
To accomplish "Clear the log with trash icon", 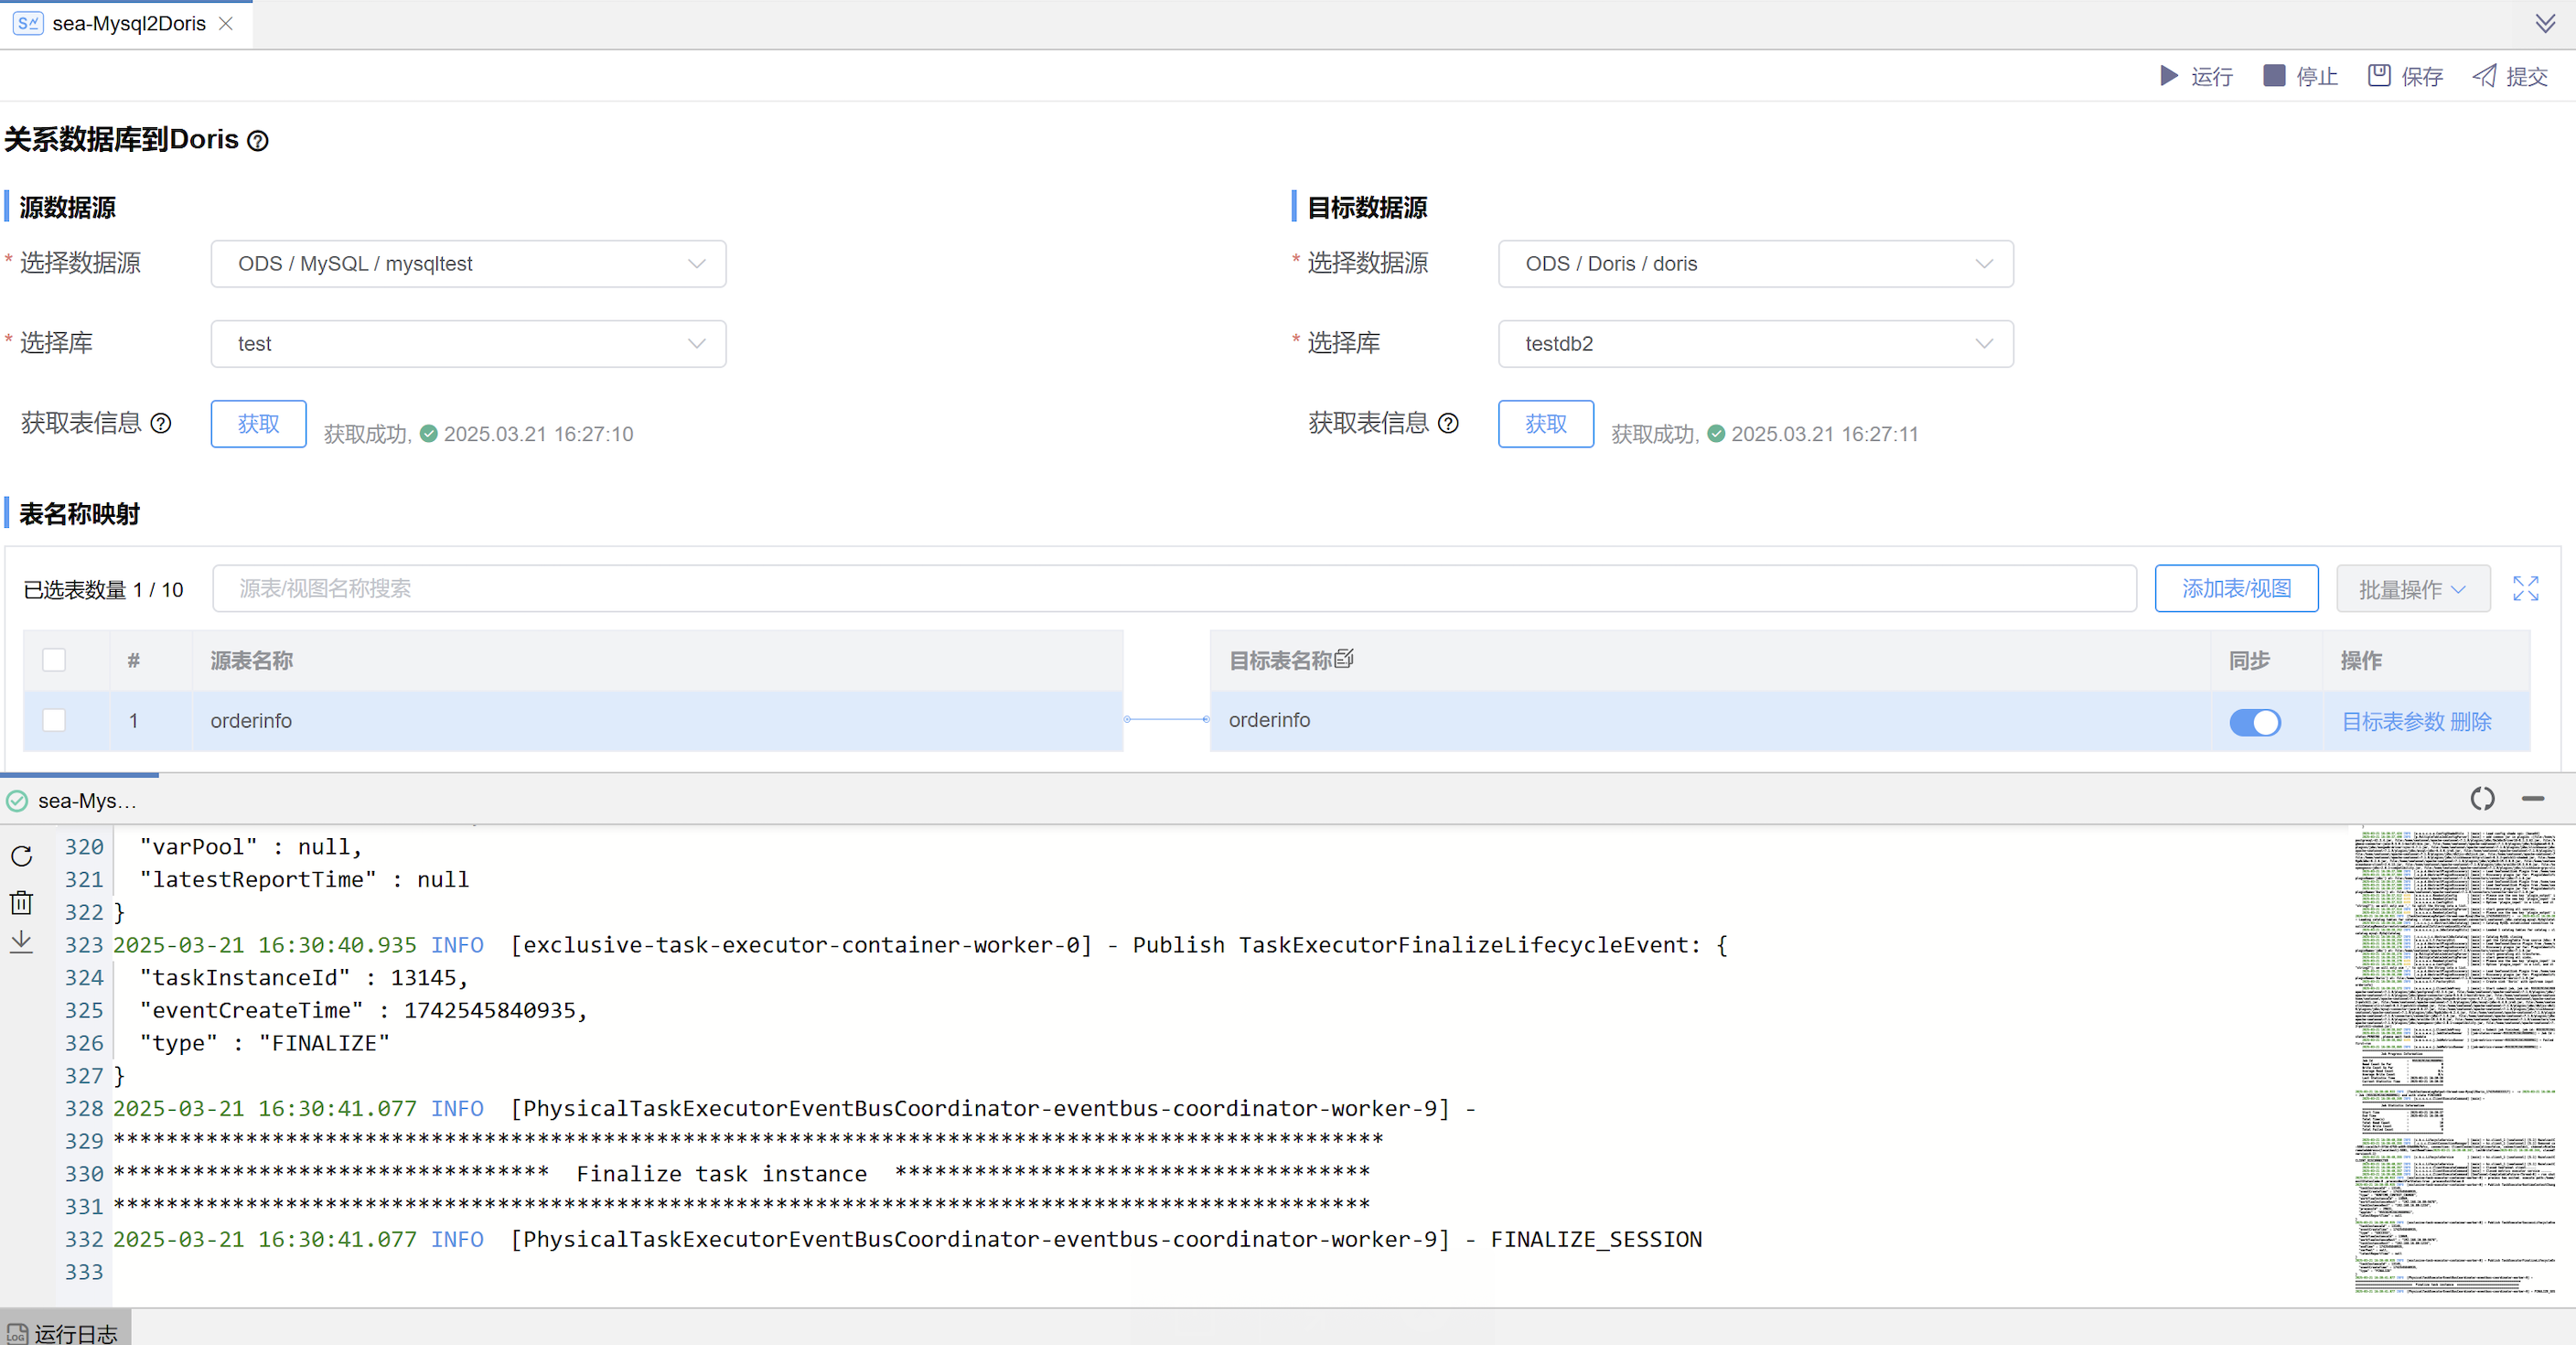I will pyautogui.click(x=21, y=902).
